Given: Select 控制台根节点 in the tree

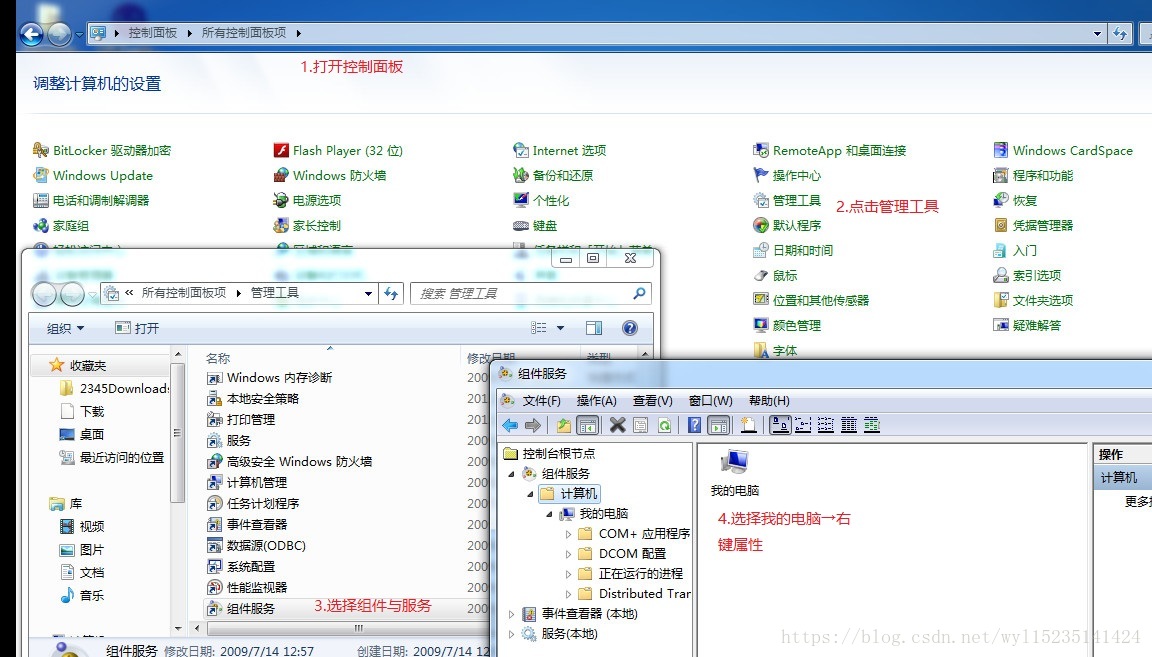Looking at the screenshot, I should (558, 453).
